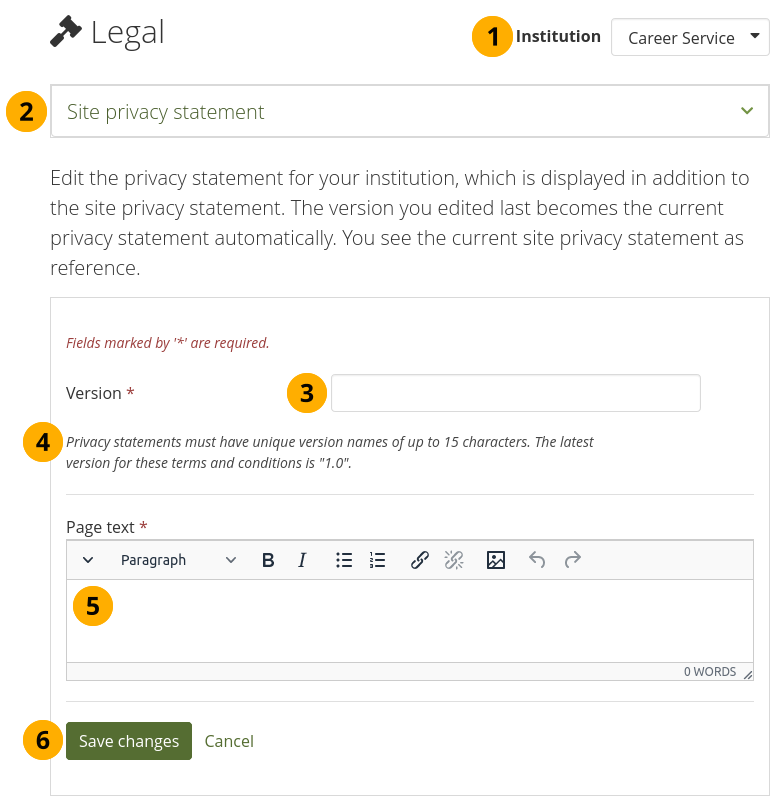Image resolution: width=775 pixels, height=801 pixels.
Task: Click the Cancel link
Action: (x=229, y=741)
